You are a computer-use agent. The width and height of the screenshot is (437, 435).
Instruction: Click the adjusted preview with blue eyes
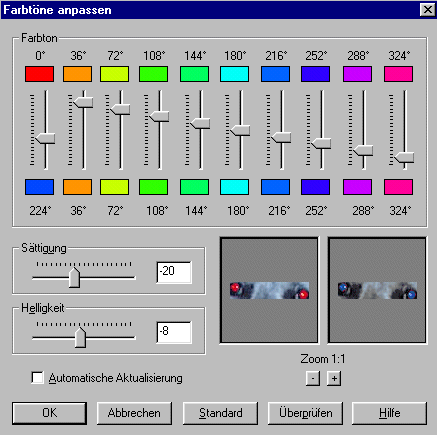click(x=377, y=290)
